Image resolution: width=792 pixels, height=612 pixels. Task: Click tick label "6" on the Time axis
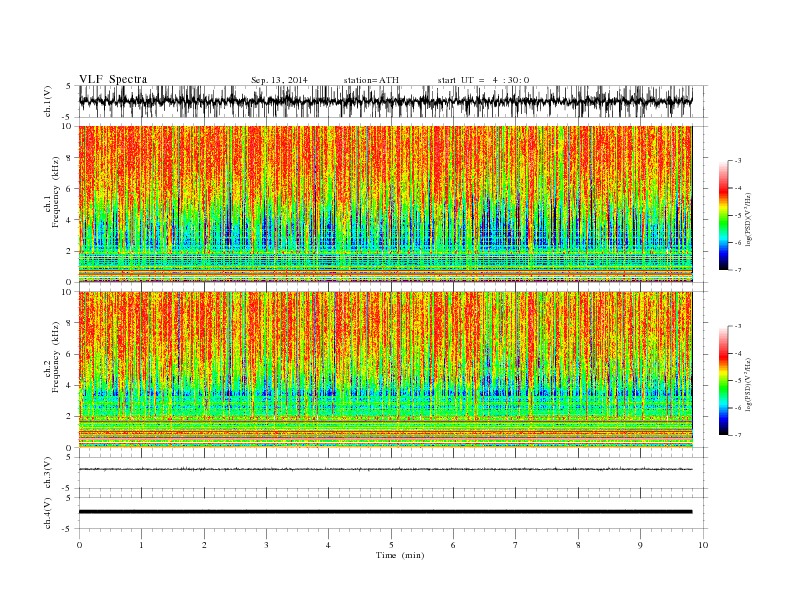[453, 545]
